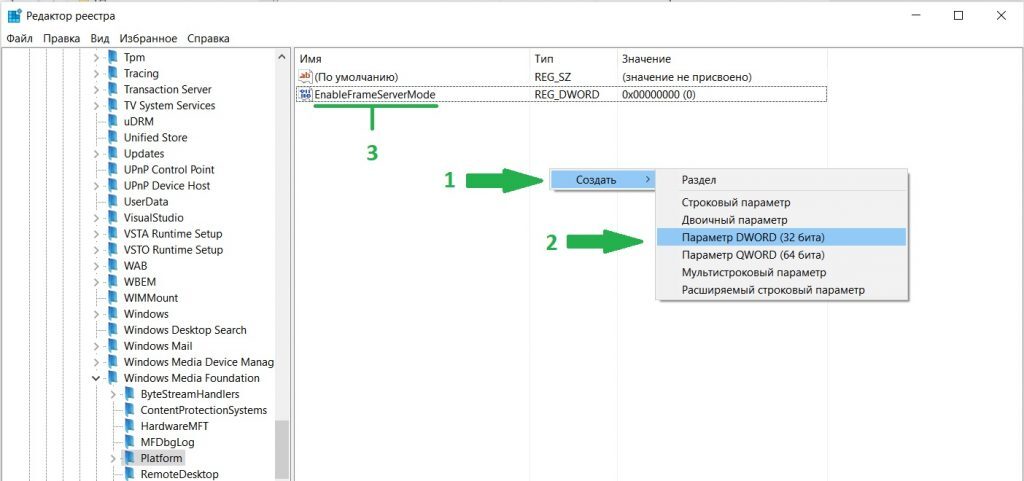Click the string value icon beside (По умолчанию)
Screen dimensions: 1024x481
click(305, 77)
